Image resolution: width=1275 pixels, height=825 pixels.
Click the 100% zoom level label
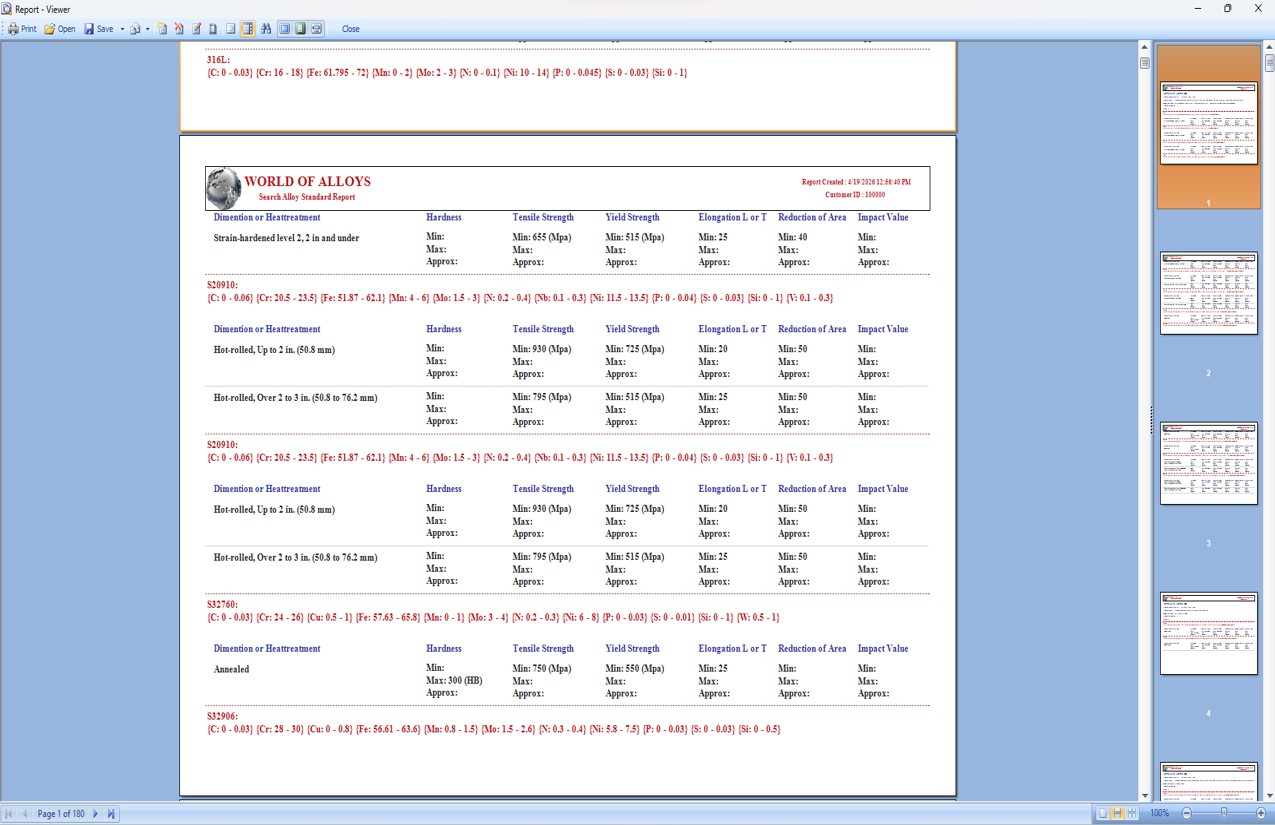pyautogui.click(x=1160, y=813)
